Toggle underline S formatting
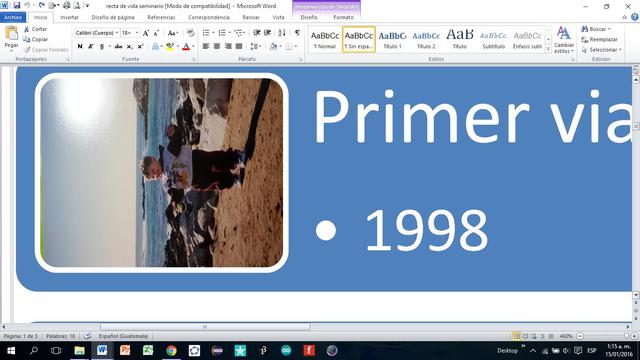This screenshot has height=360, width=640. (102, 47)
